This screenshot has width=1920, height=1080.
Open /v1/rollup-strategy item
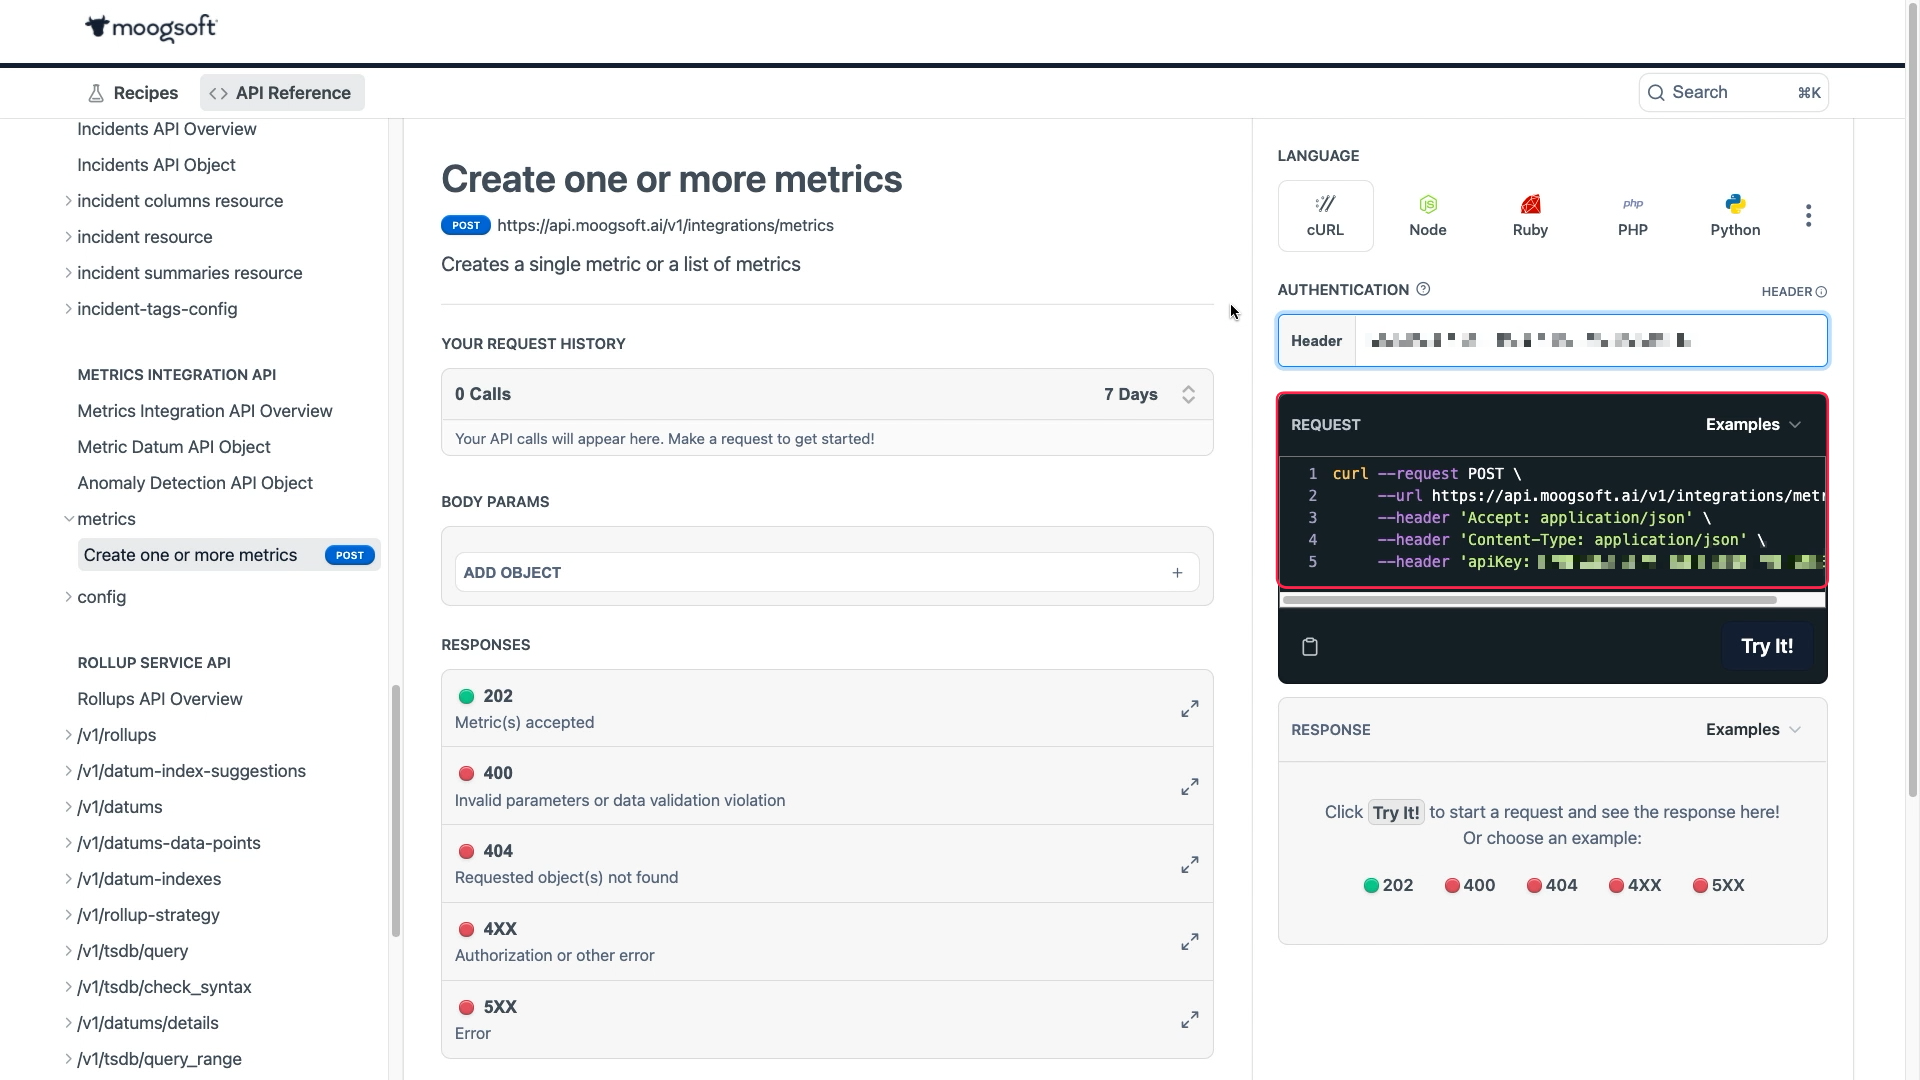click(x=148, y=915)
